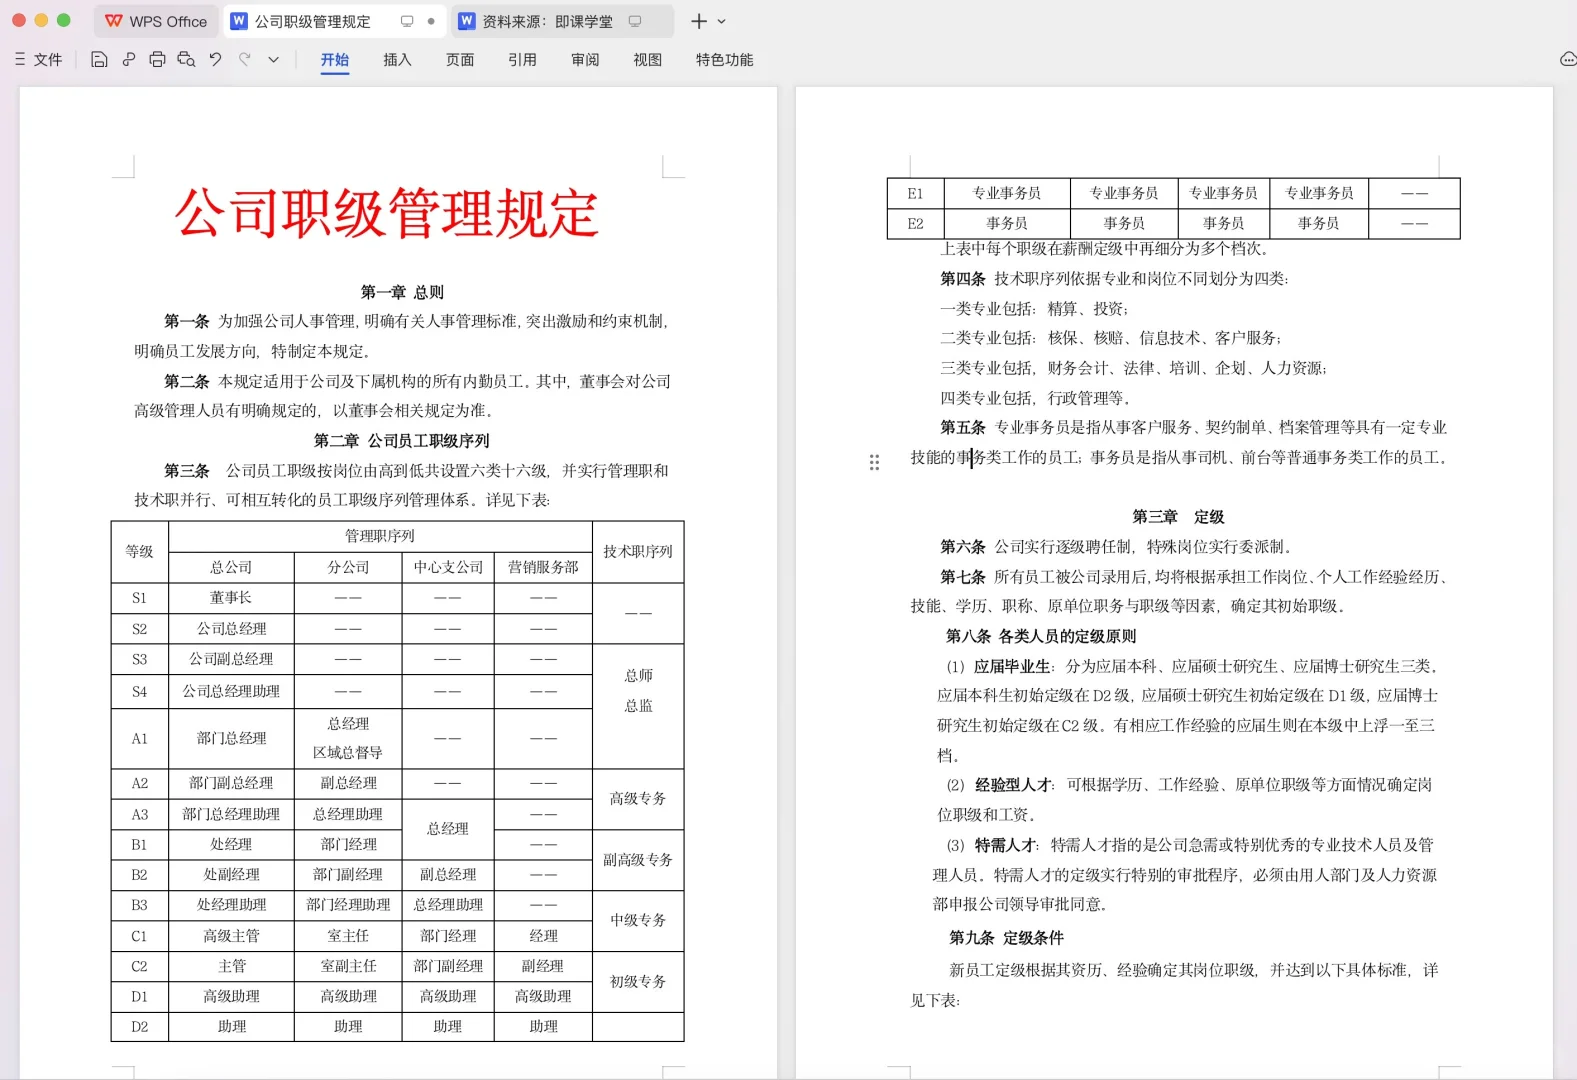This screenshot has height=1080, width=1577.
Task: Click the Redo arrow
Action: tap(245, 60)
